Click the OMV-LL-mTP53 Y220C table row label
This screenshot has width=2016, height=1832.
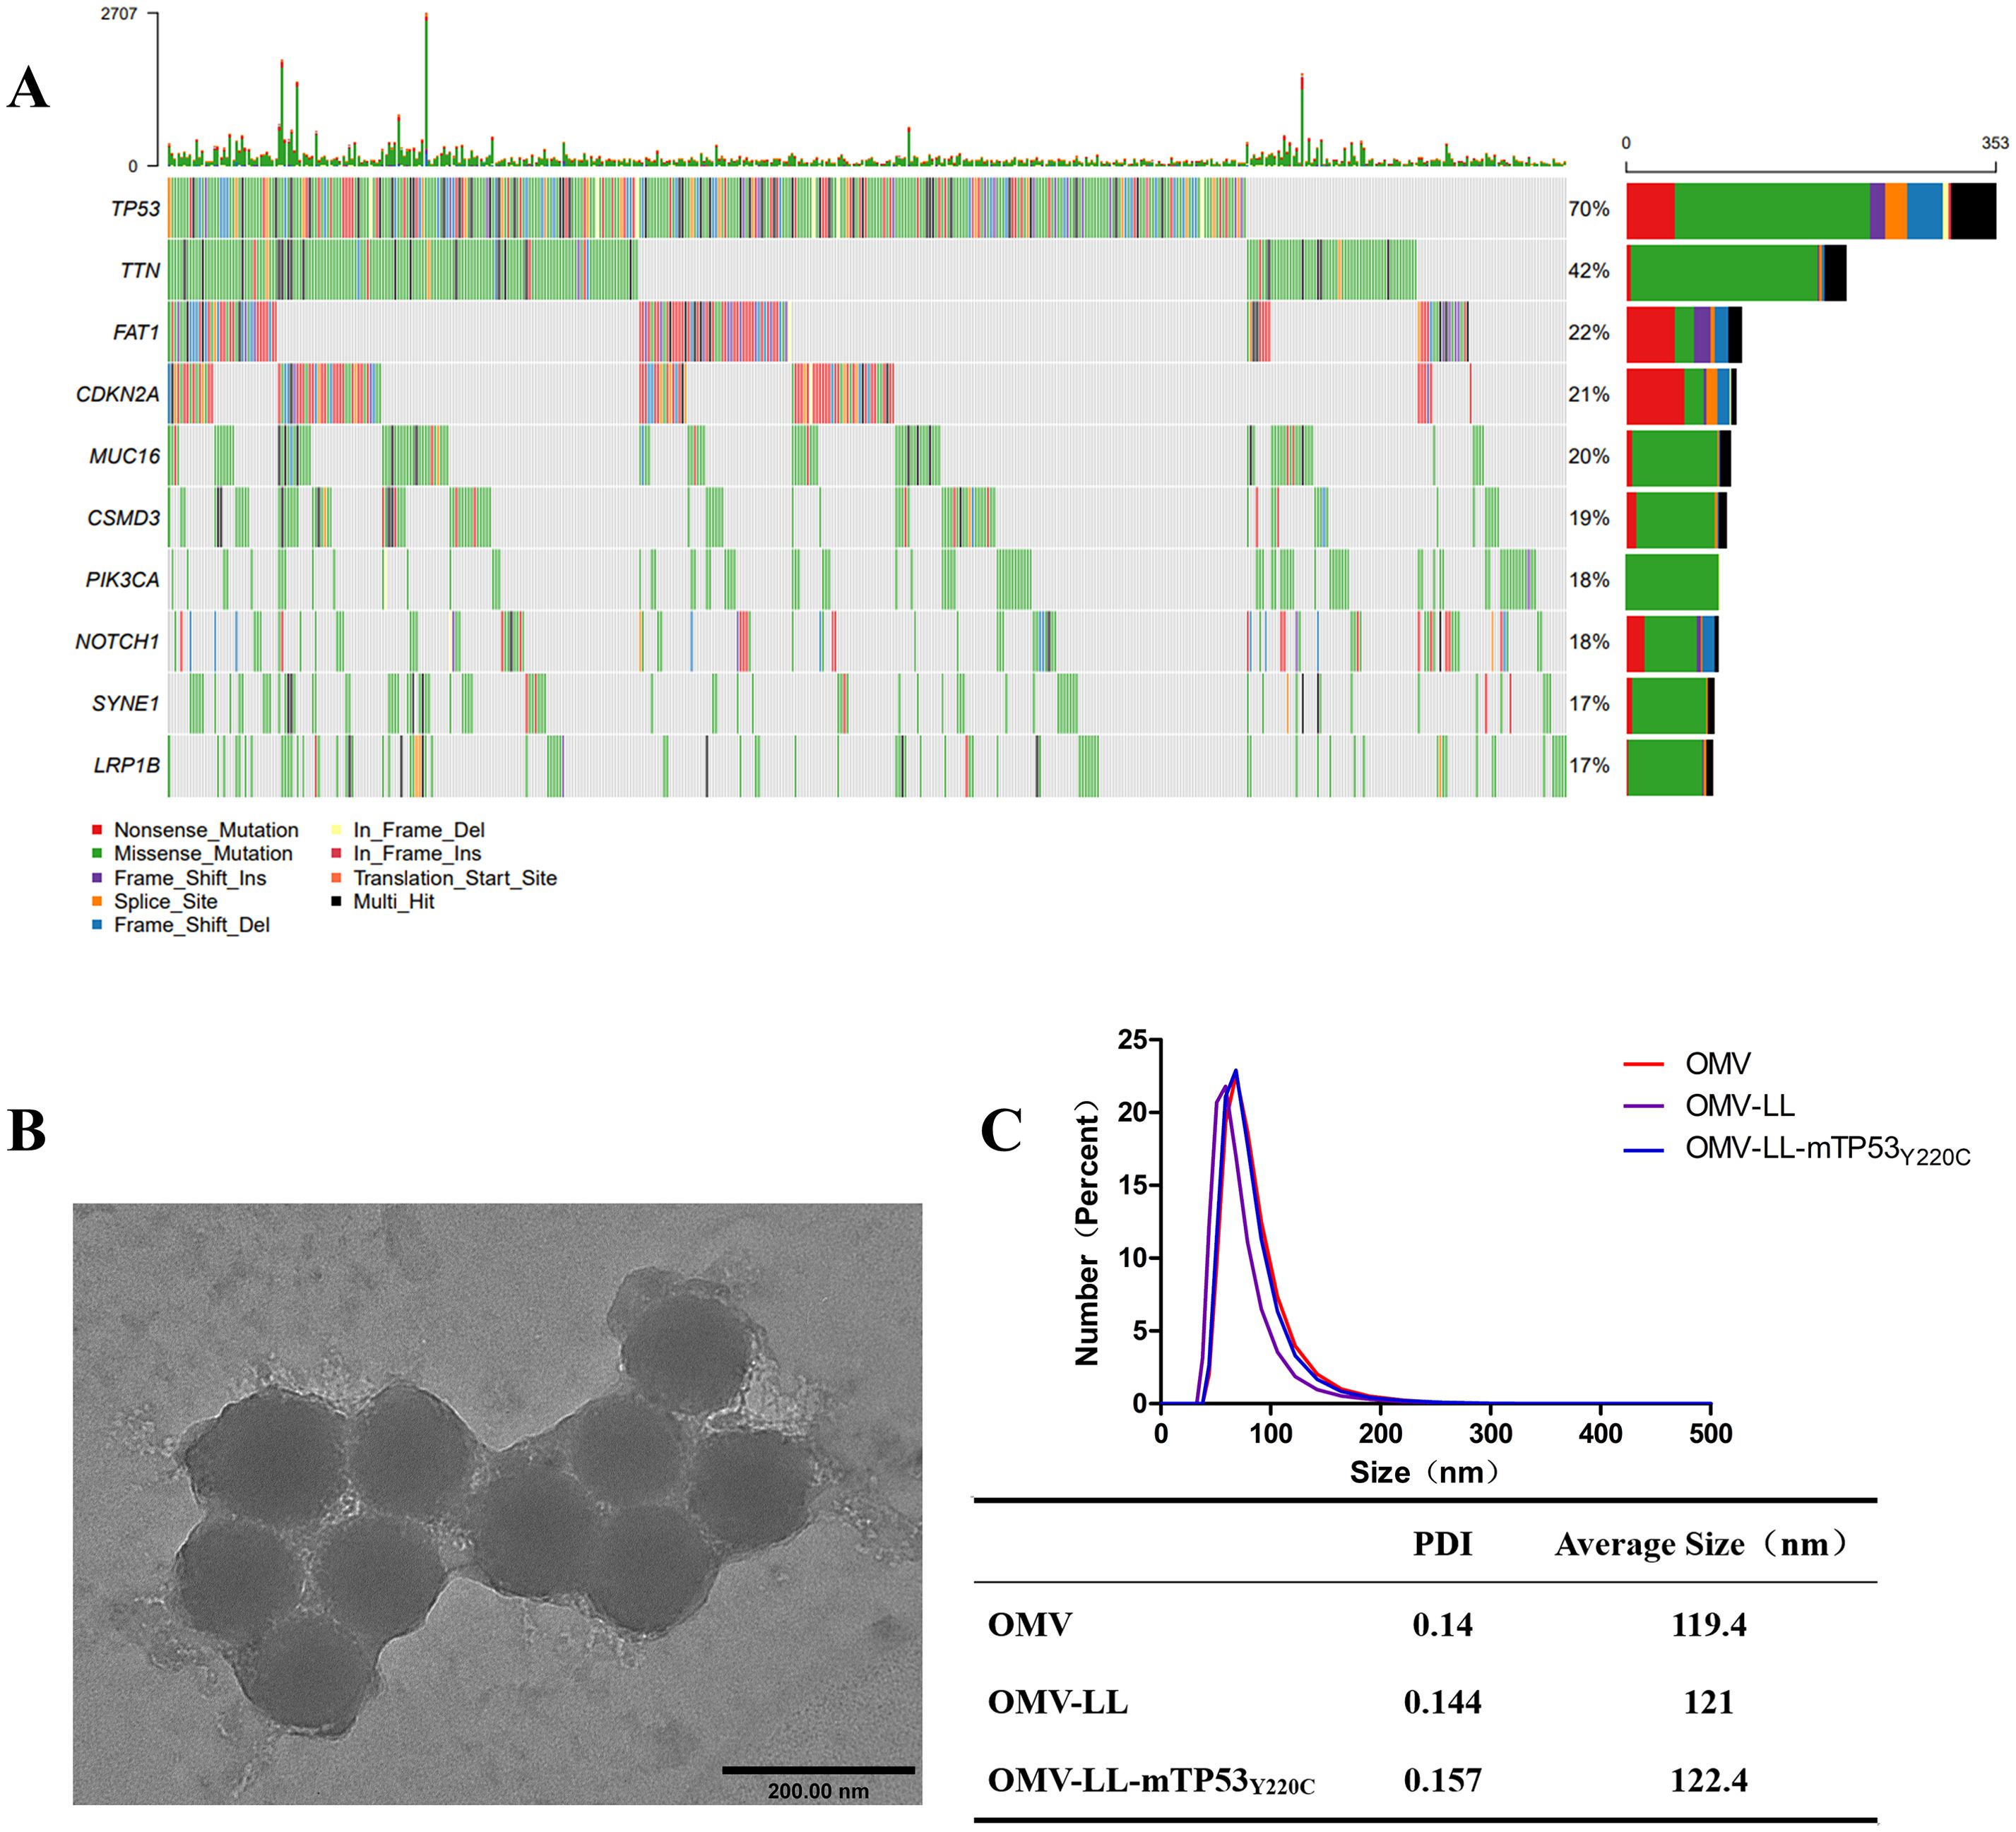tap(1152, 1781)
